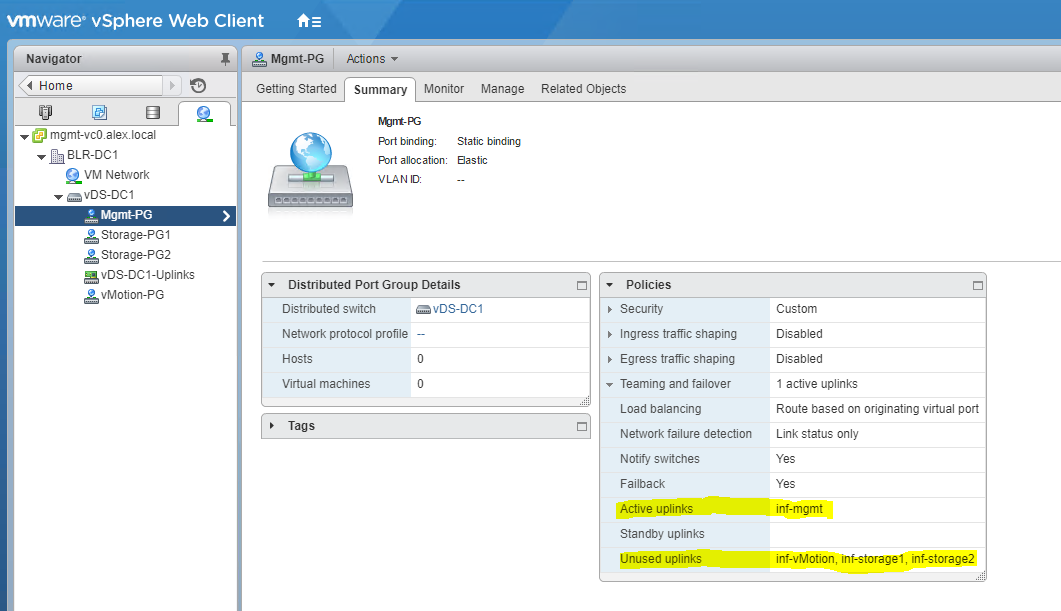Viewport: 1061px width, 611px height.
Task: Open the vDS-DC1 distributed switch link
Action: (457, 309)
